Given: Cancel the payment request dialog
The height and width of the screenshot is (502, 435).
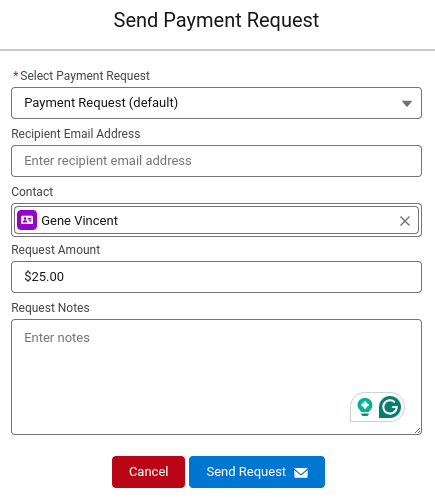Looking at the screenshot, I should (148, 472).
